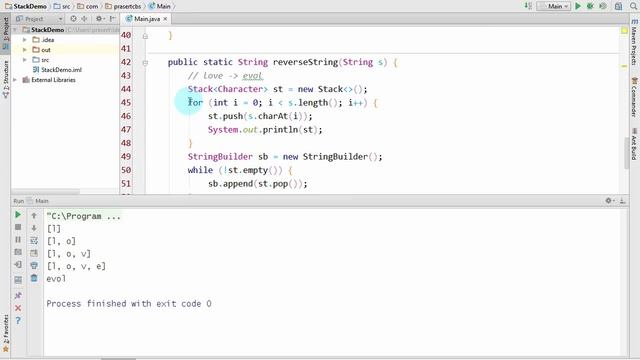Viewport: 640px width, 360px height.
Task: Click the editor vertical scrollbar thumb
Action: click(x=626, y=153)
